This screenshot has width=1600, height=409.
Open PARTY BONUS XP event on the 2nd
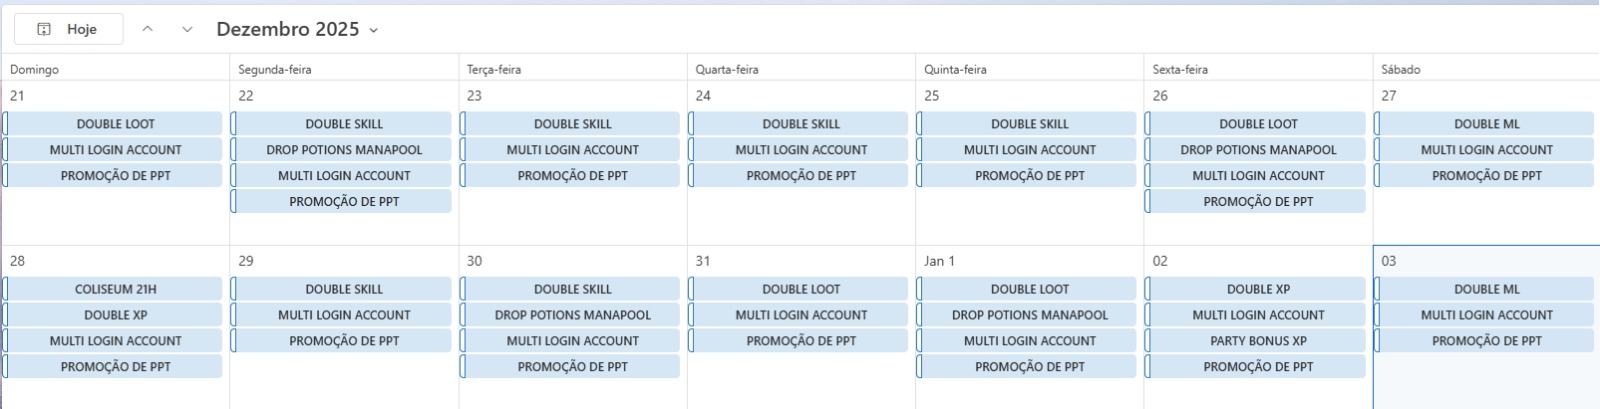click(x=1257, y=341)
